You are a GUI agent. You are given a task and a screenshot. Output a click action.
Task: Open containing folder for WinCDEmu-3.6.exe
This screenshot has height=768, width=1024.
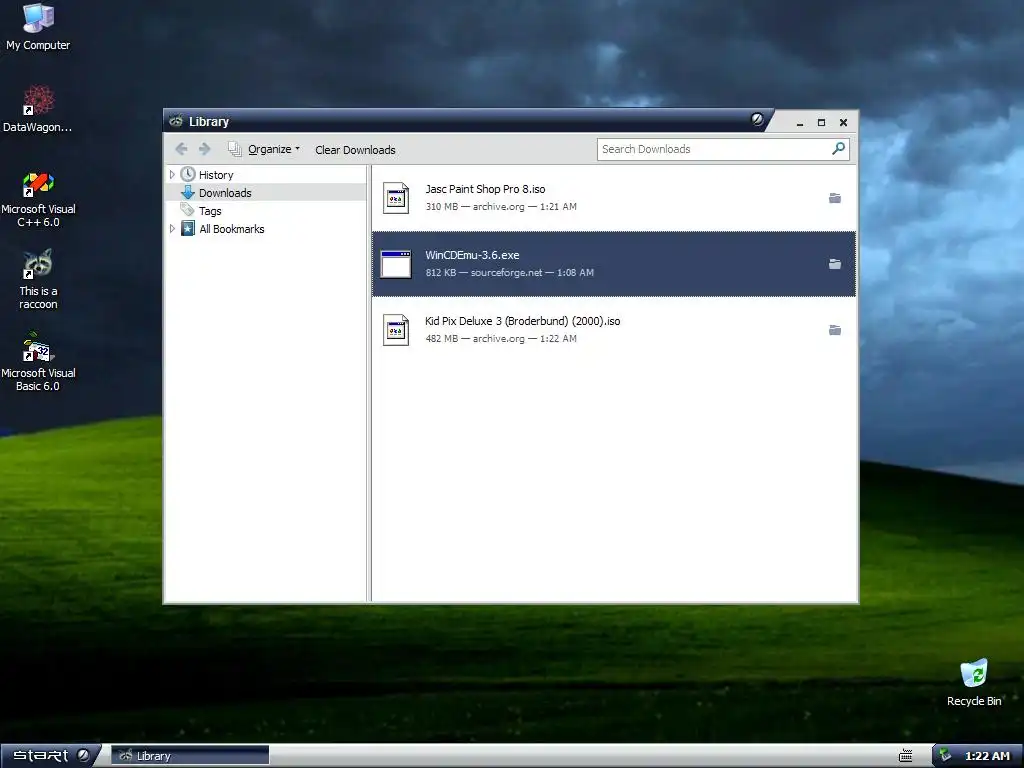coord(835,264)
